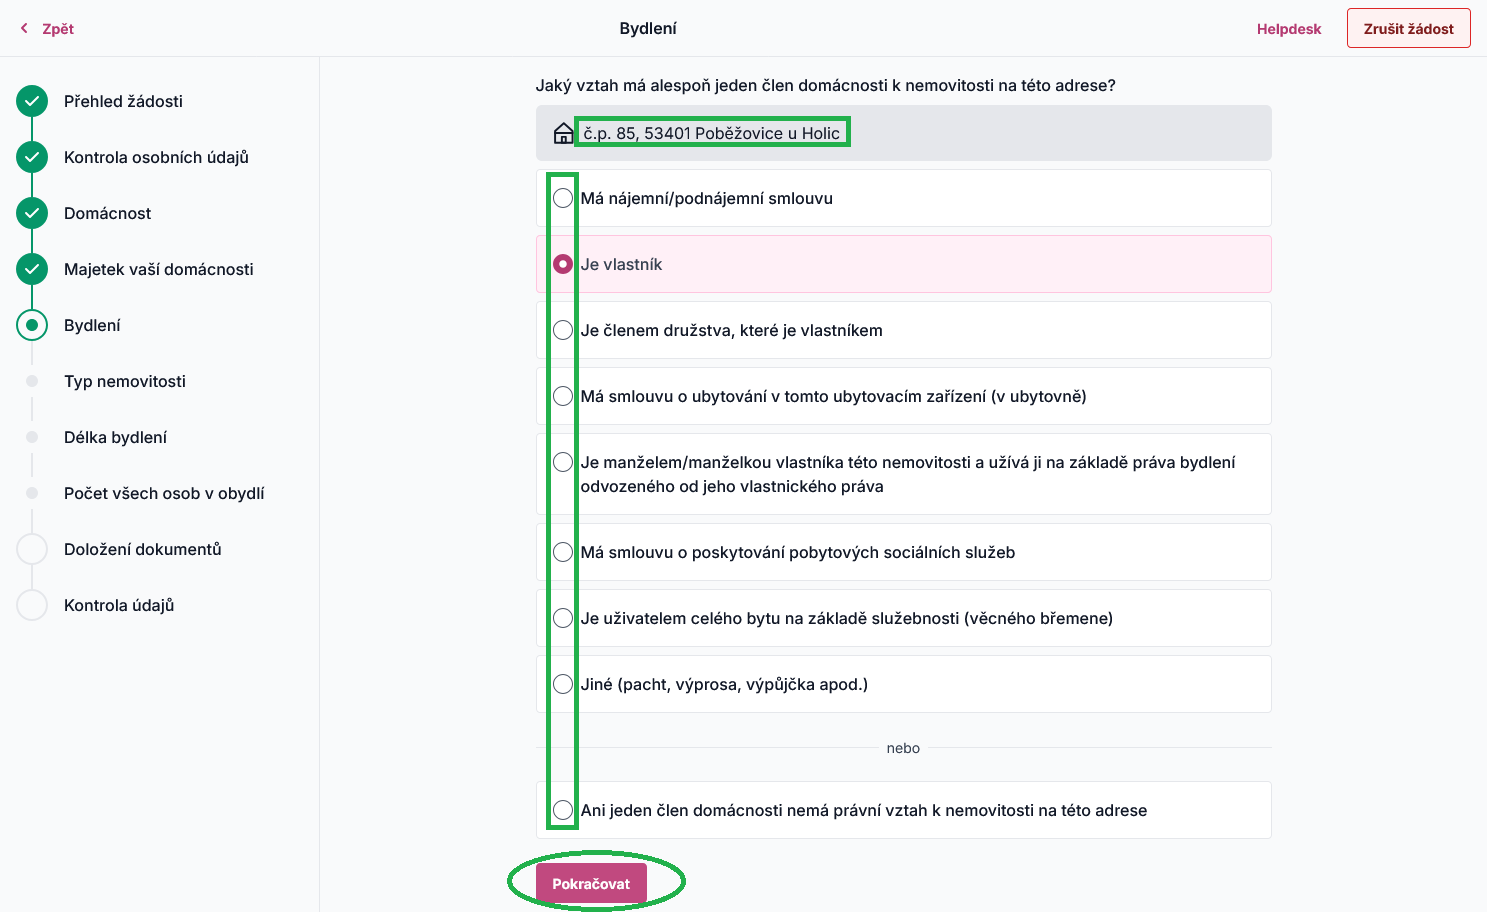
Task: Click the Pokračovat button
Action: [591, 884]
